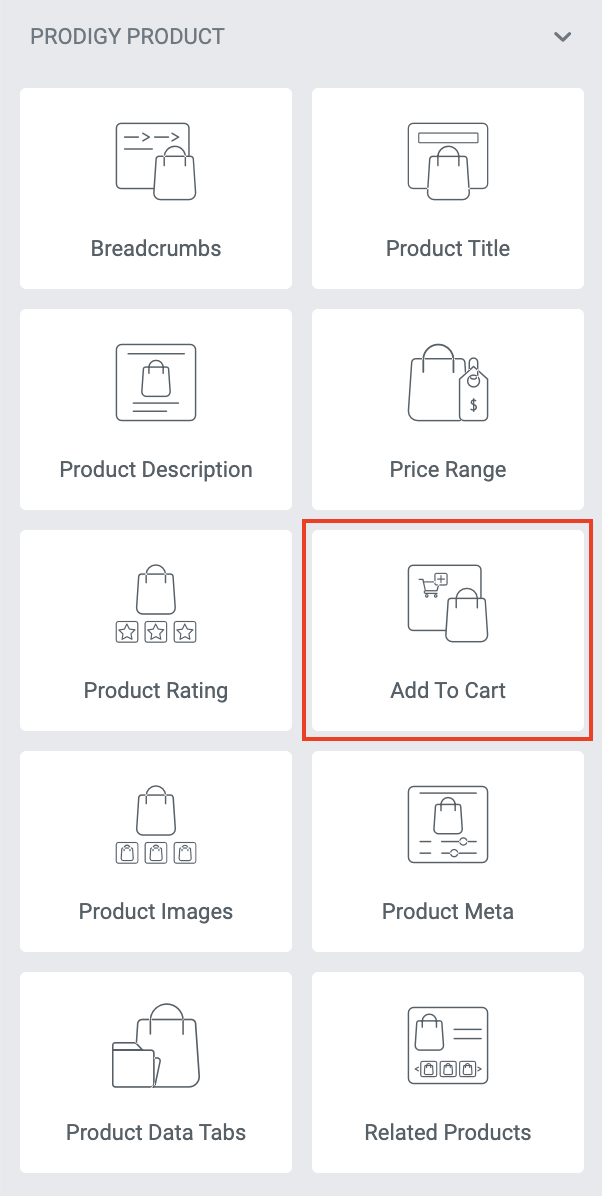The height and width of the screenshot is (1196, 602).
Task: Click the "Price Range" text label
Action: tap(448, 469)
